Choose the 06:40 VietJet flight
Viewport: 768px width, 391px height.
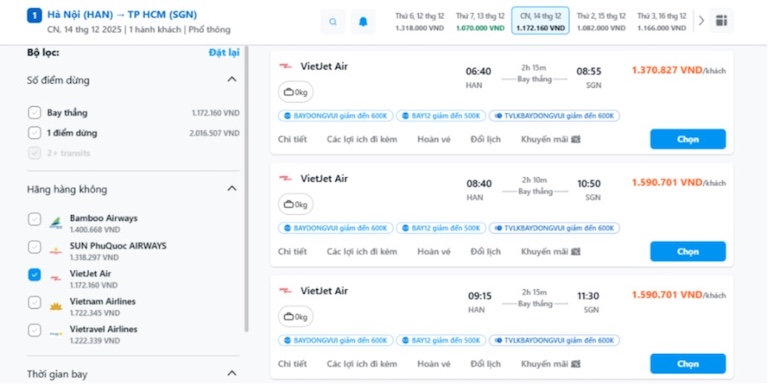688,139
